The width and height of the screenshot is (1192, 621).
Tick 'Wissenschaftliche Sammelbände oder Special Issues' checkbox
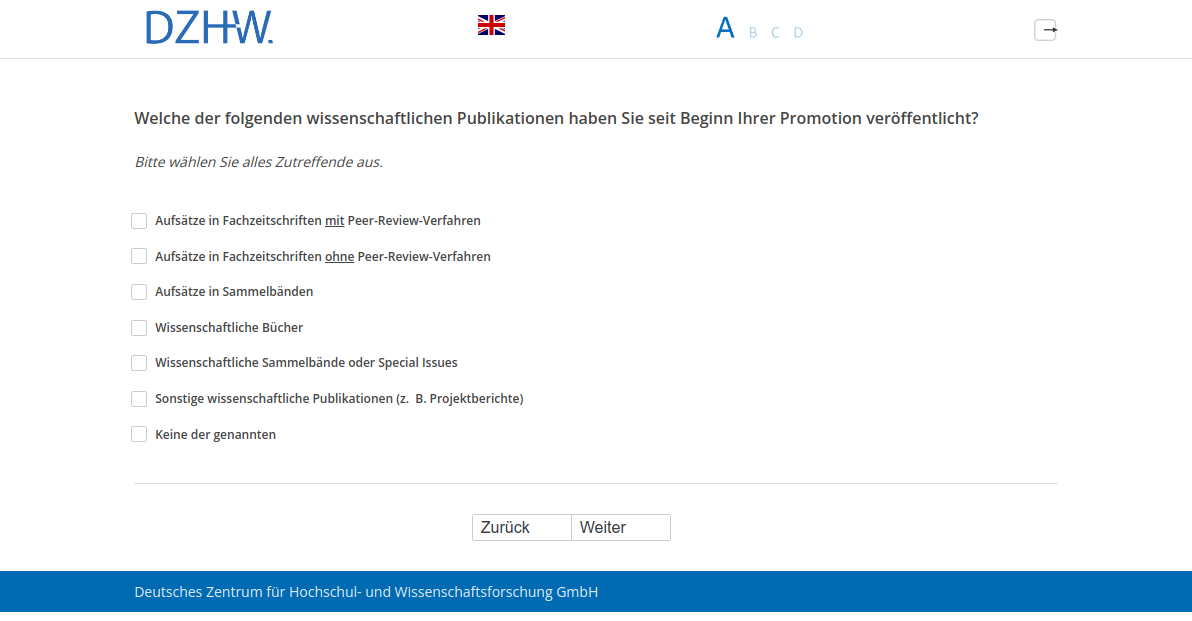pyautogui.click(x=139, y=363)
